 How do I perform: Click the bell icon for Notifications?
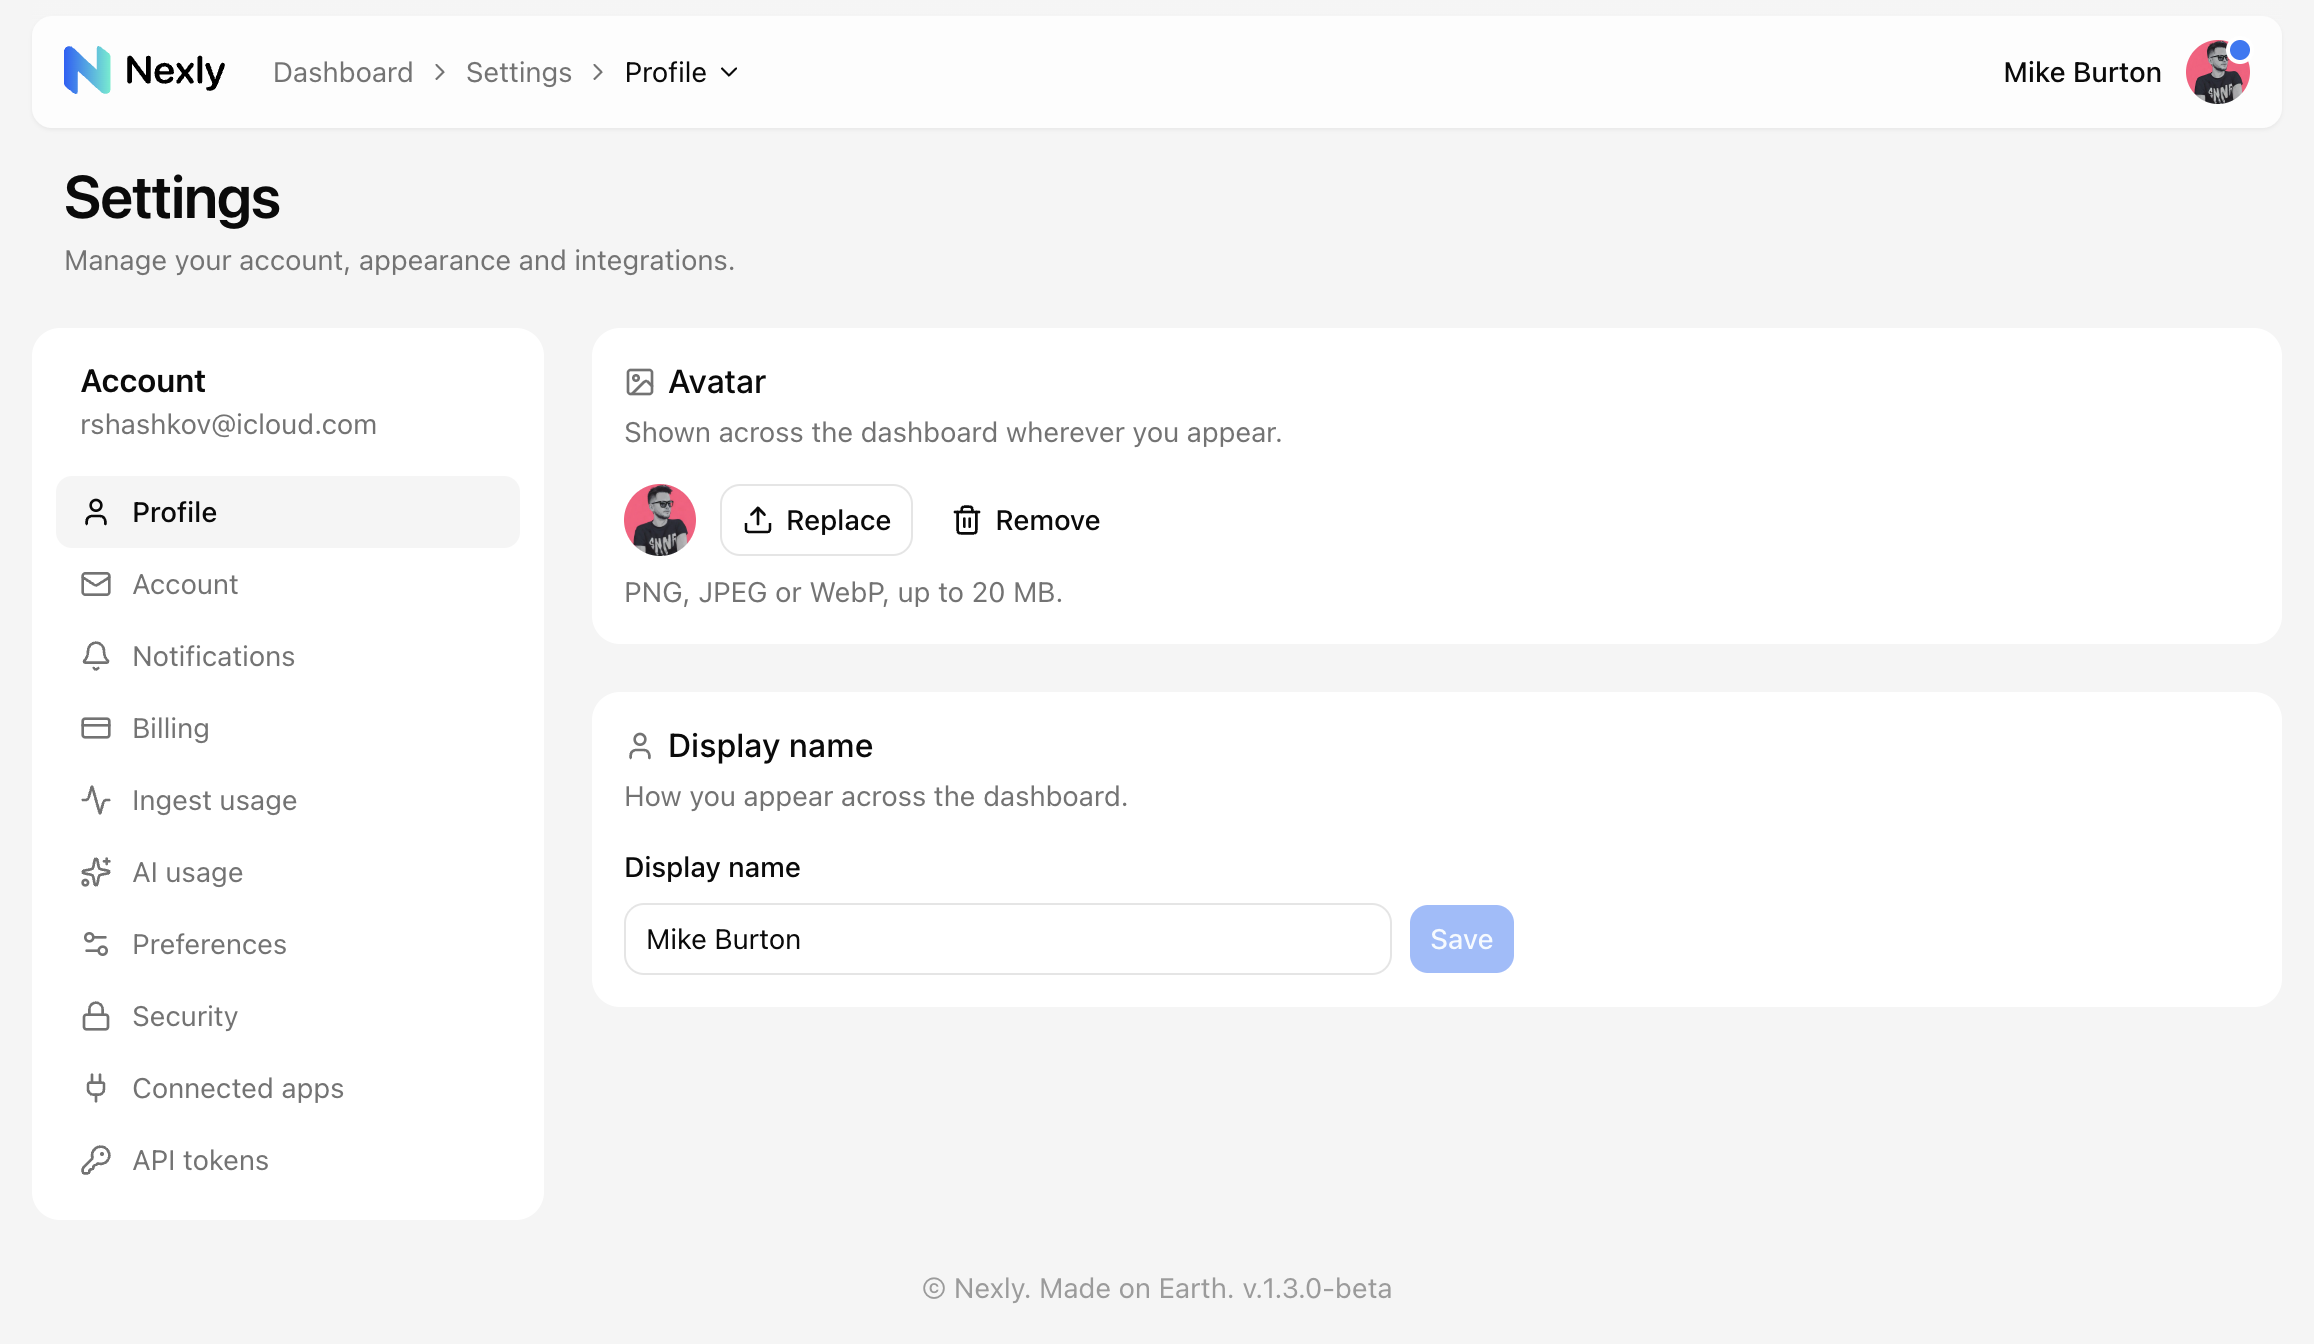[96, 656]
